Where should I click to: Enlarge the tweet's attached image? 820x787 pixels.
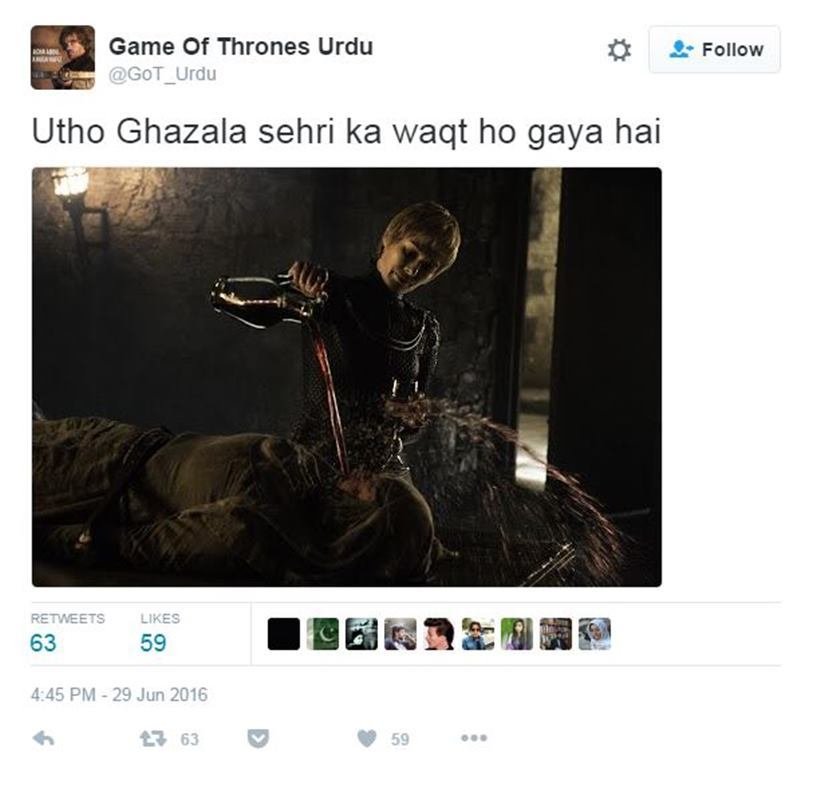347,377
